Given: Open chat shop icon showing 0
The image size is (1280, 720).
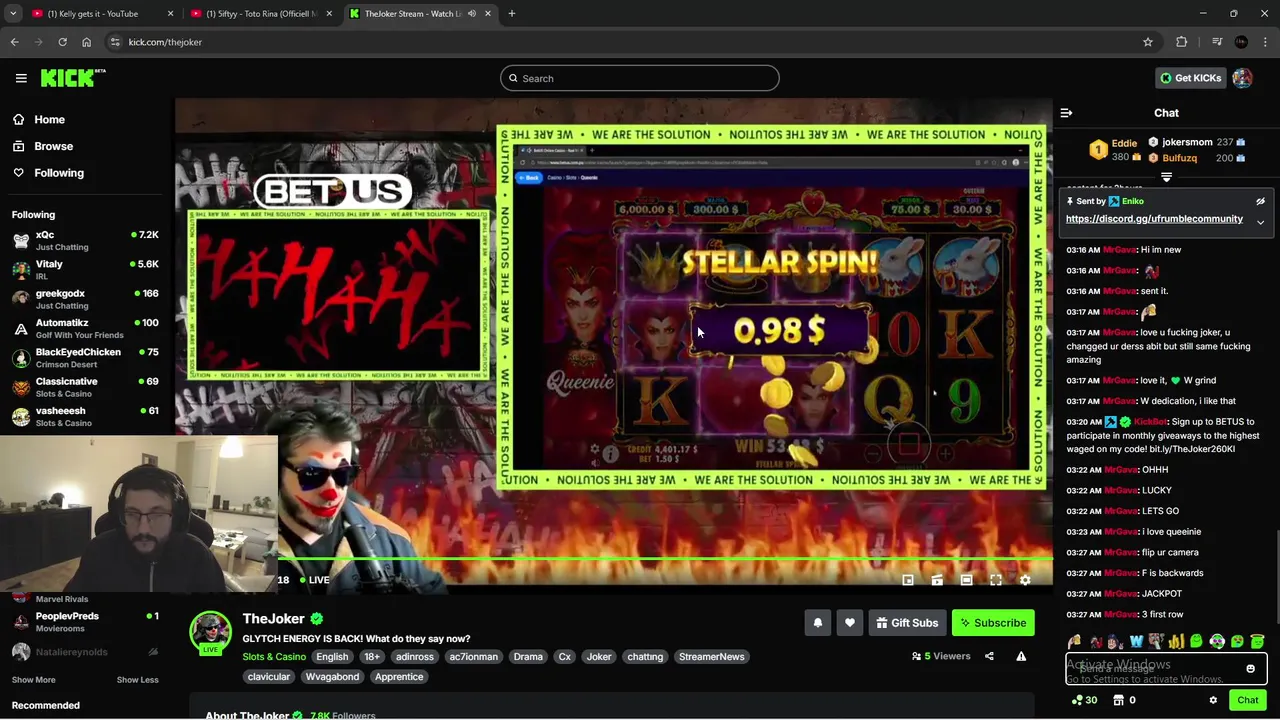Looking at the screenshot, I should point(1125,700).
